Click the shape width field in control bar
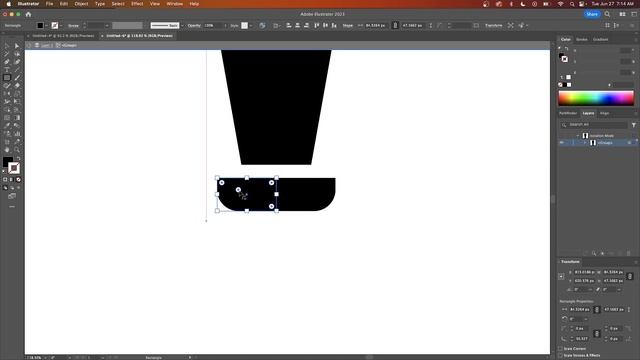The height and width of the screenshot is (360, 640). [x=376, y=25]
